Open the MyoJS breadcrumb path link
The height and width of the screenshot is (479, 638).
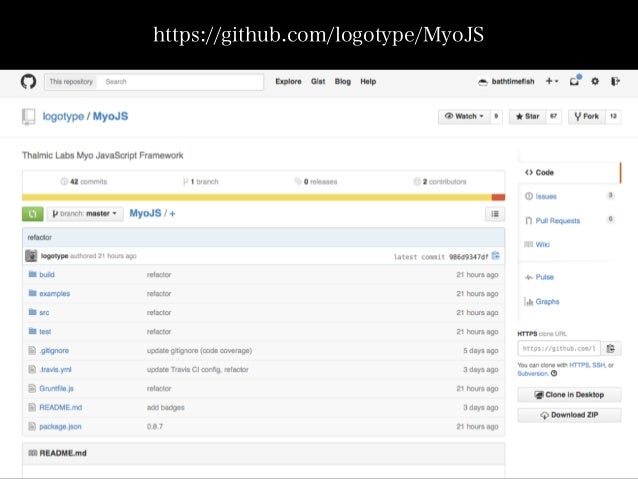145,213
